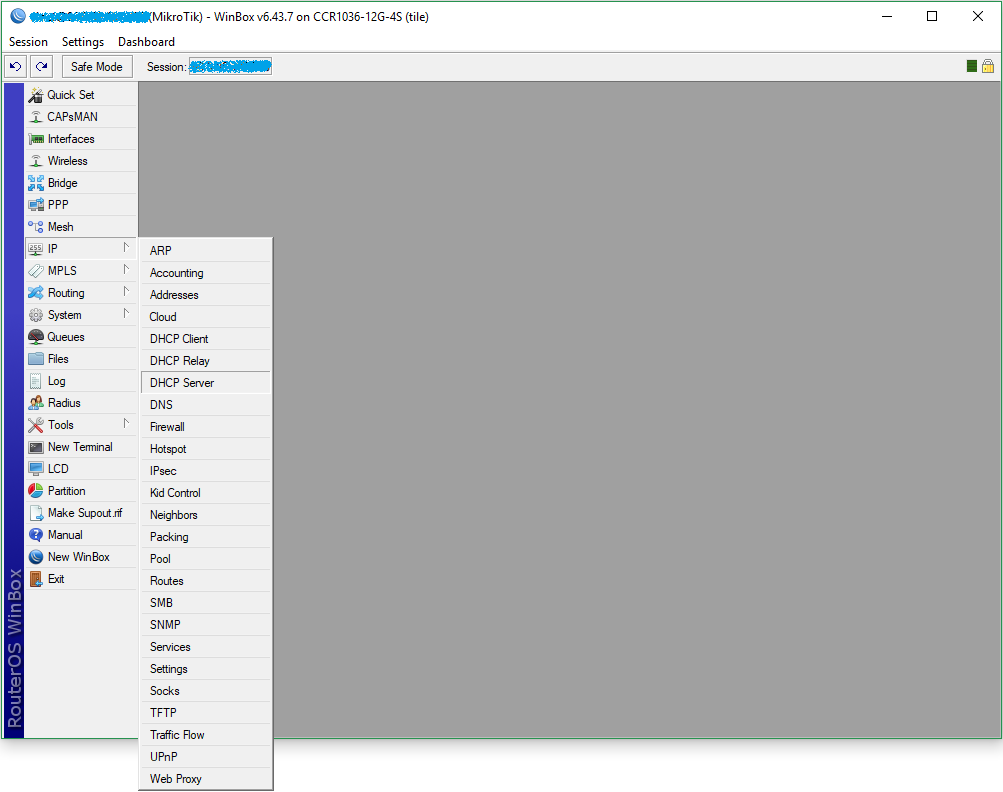Open Pool from the IP submenu
The height and width of the screenshot is (792, 1003).
[205, 559]
